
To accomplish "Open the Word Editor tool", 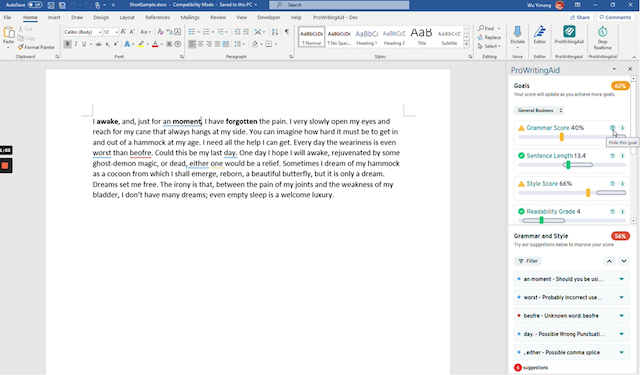I will (x=540, y=36).
